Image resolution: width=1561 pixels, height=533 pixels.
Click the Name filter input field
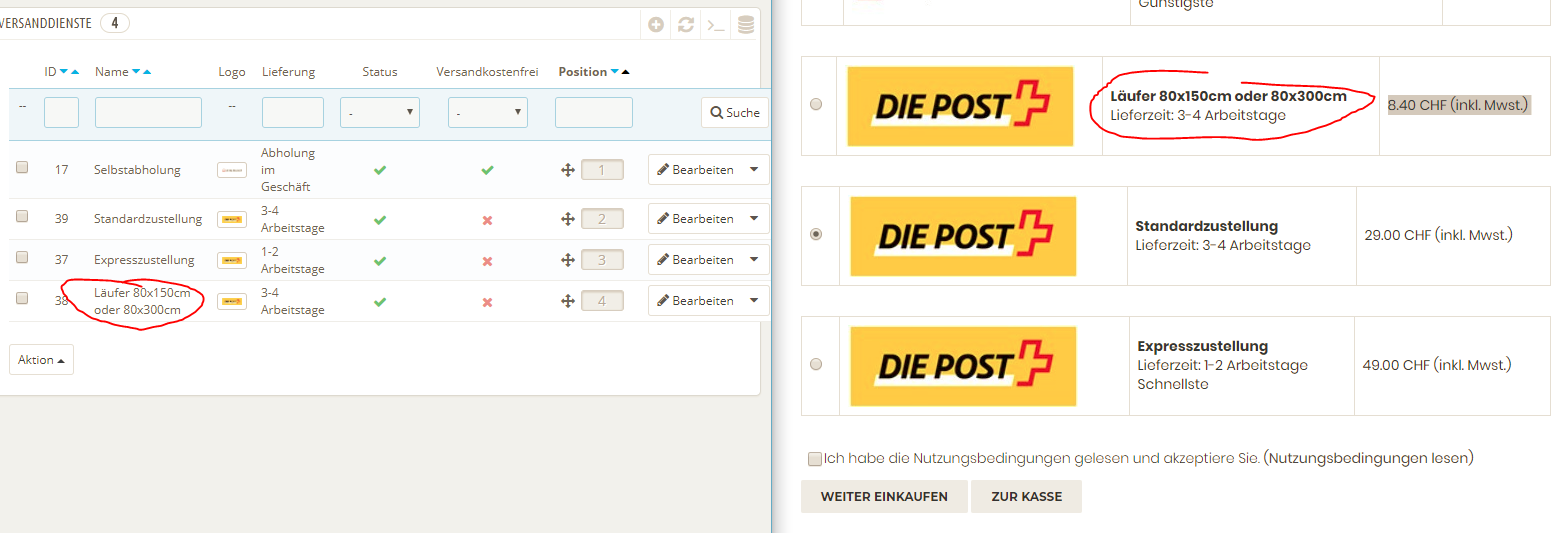(148, 113)
